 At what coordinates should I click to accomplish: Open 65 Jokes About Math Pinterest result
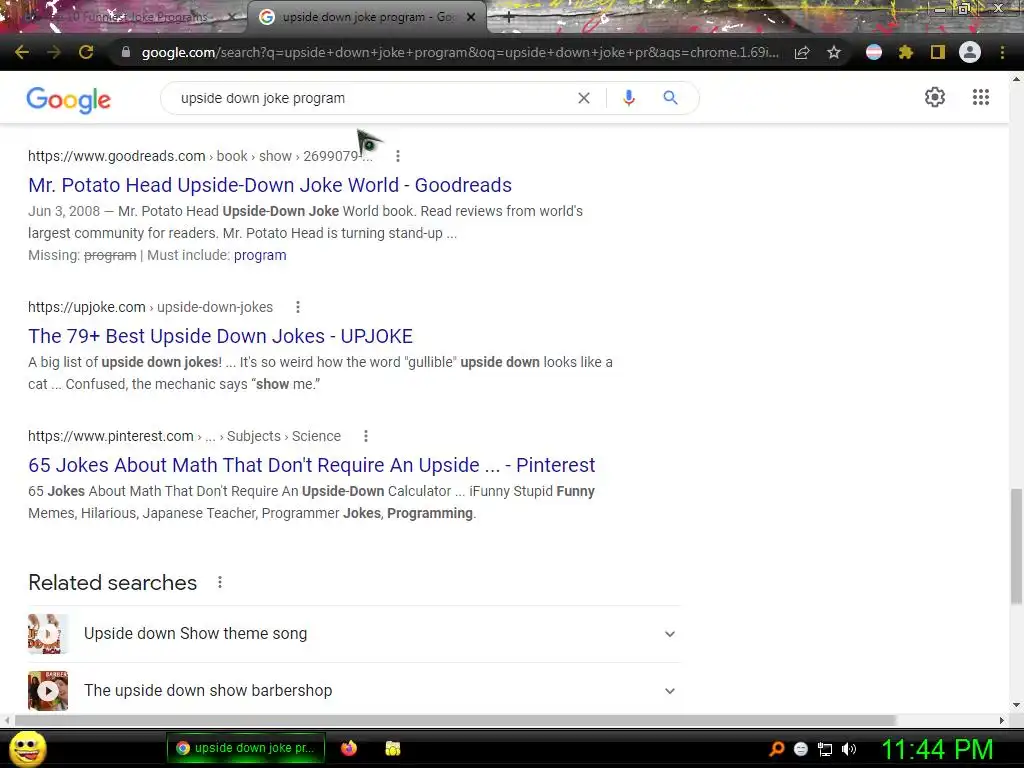tap(312, 464)
